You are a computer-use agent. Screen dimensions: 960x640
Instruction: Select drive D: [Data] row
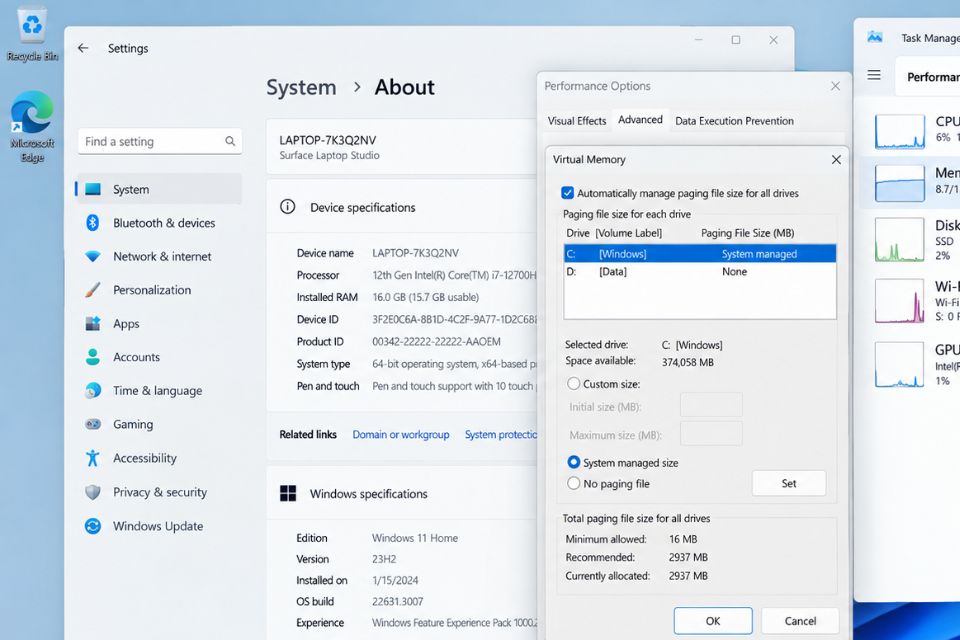[700, 271]
